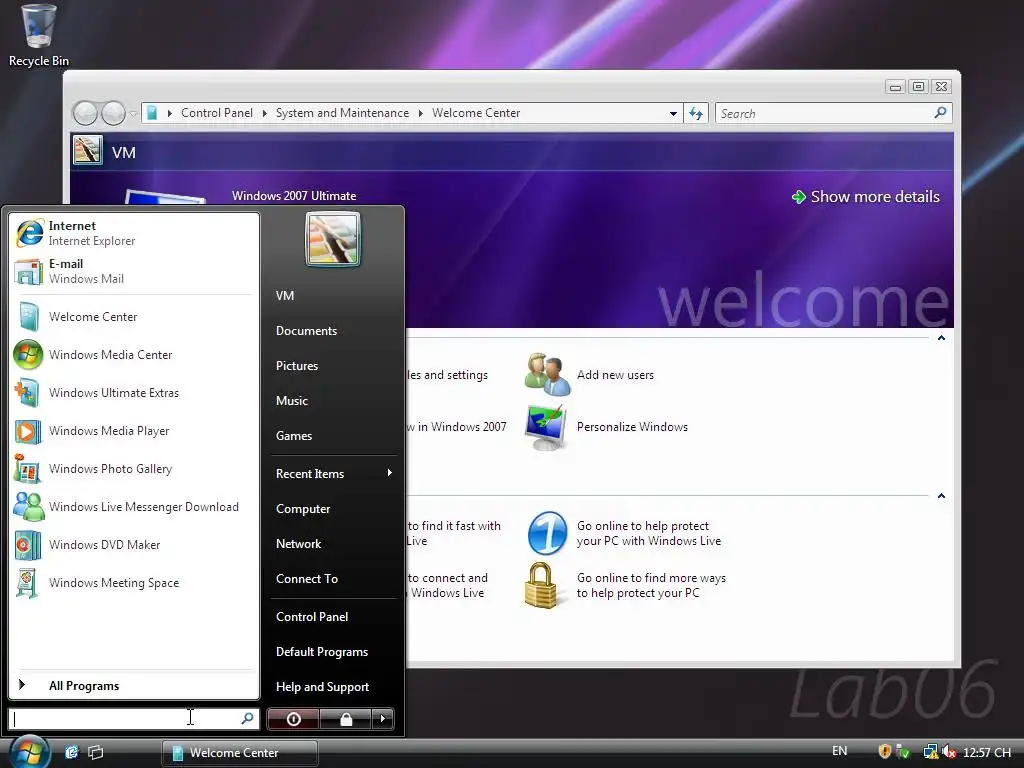Click padlock icon for more protection ways
The image size is (1024, 768).
541,586
